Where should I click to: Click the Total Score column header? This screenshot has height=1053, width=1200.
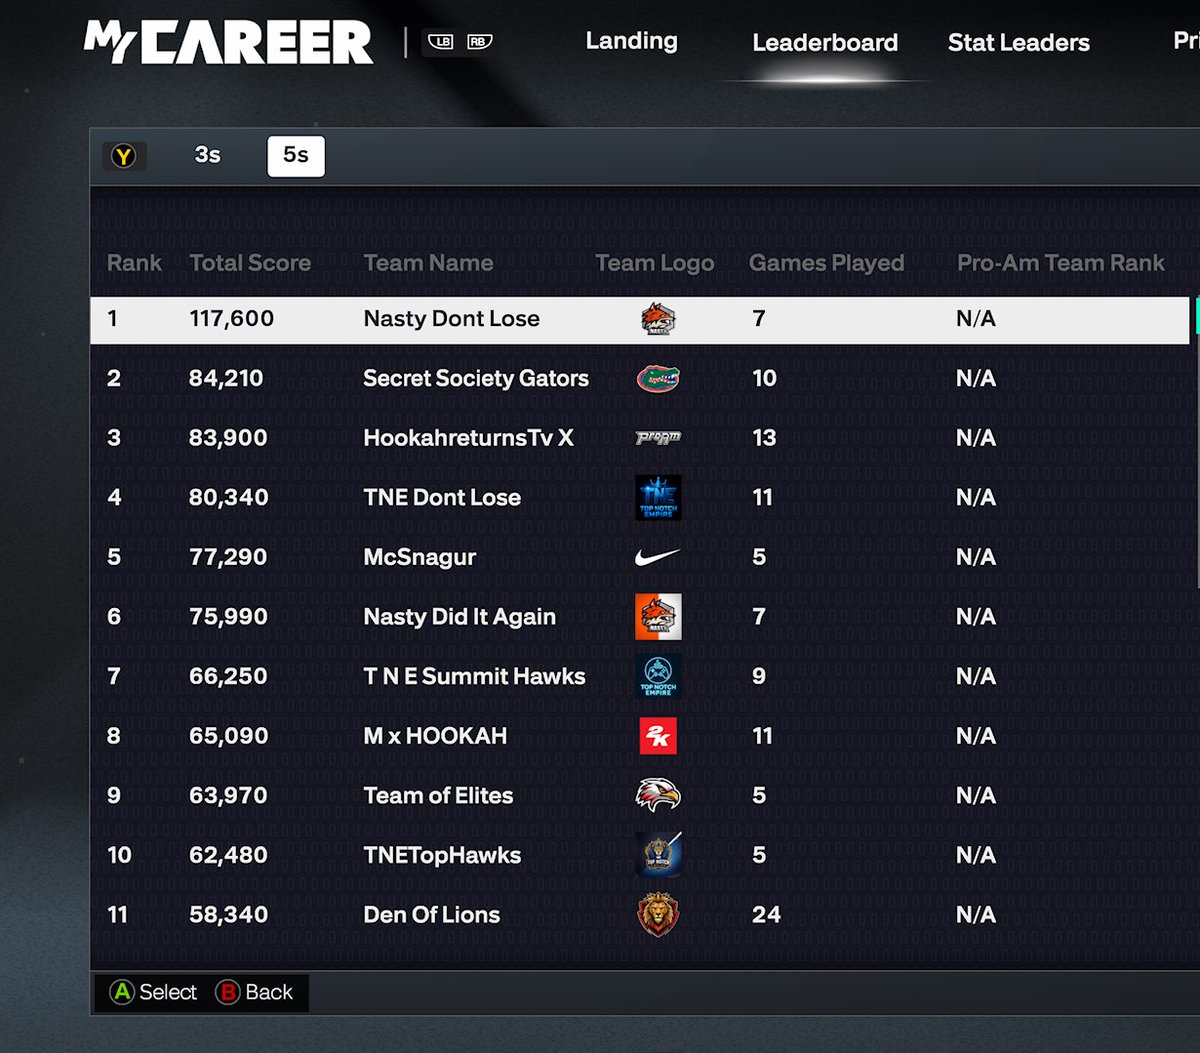[x=250, y=263]
